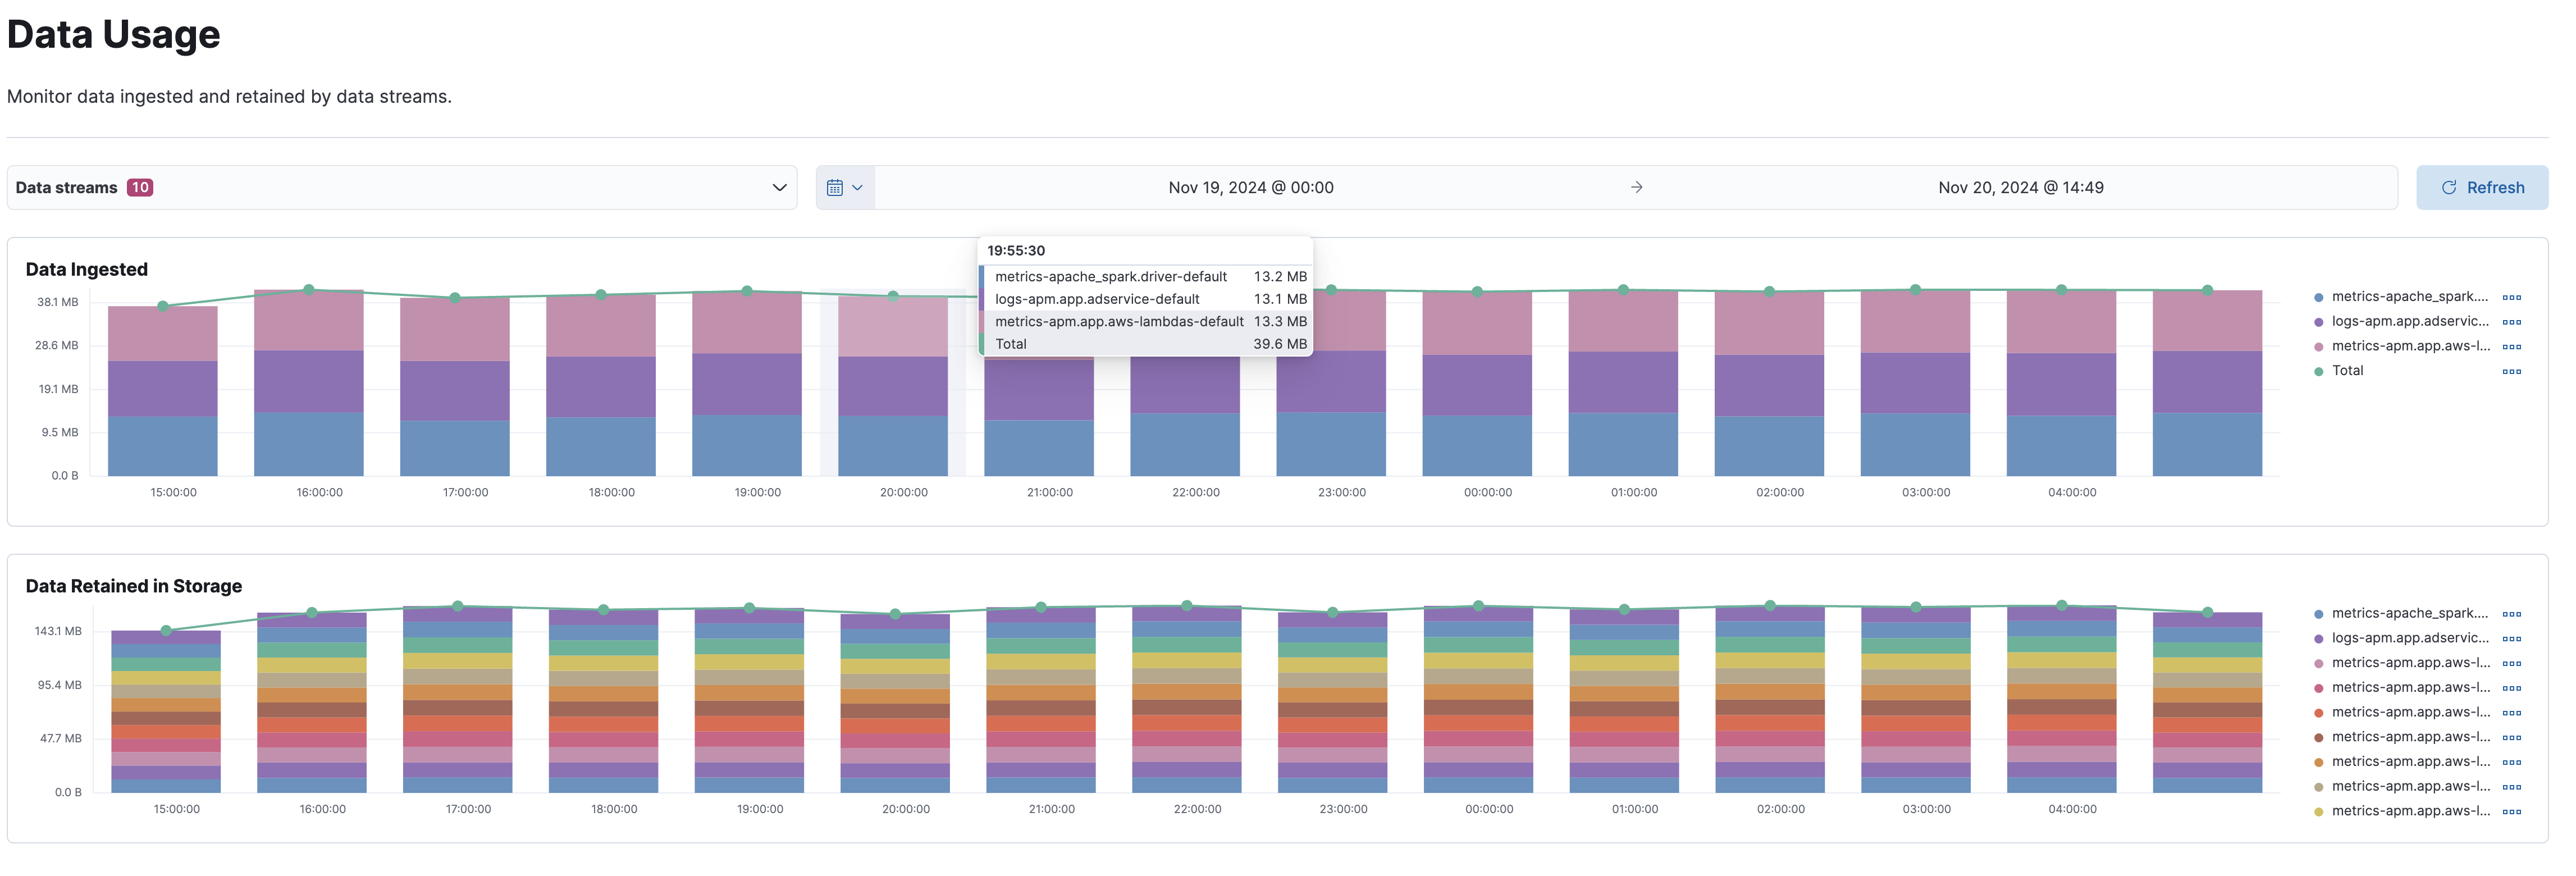Image resolution: width=2576 pixels, height=876 pixels.
Task: Open options for metrics-apache_spark in Data Retained legend
Action: pyautogui.click(x=2511, y=614)
